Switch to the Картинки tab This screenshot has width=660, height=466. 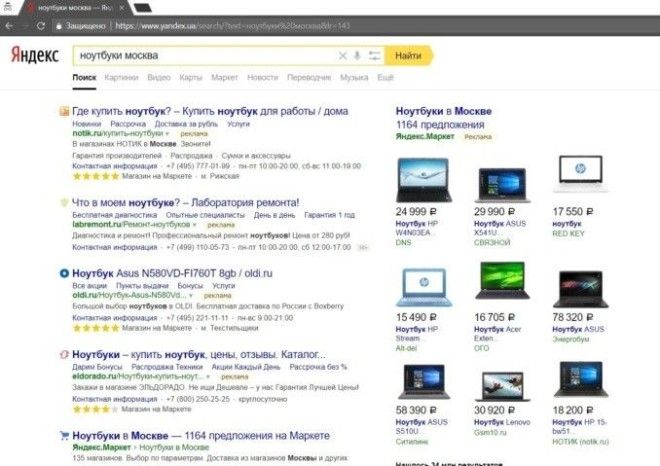pyautogui.click(x=121, y=77)
